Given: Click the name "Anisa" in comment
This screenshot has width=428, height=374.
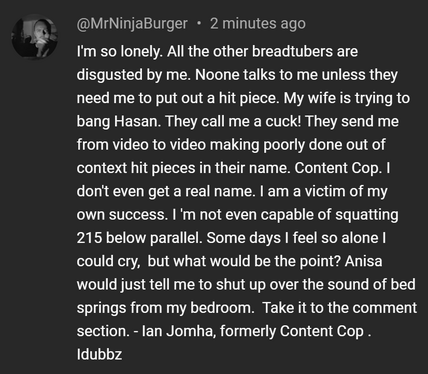Looking at the screenshot, I should coord(363,261).
